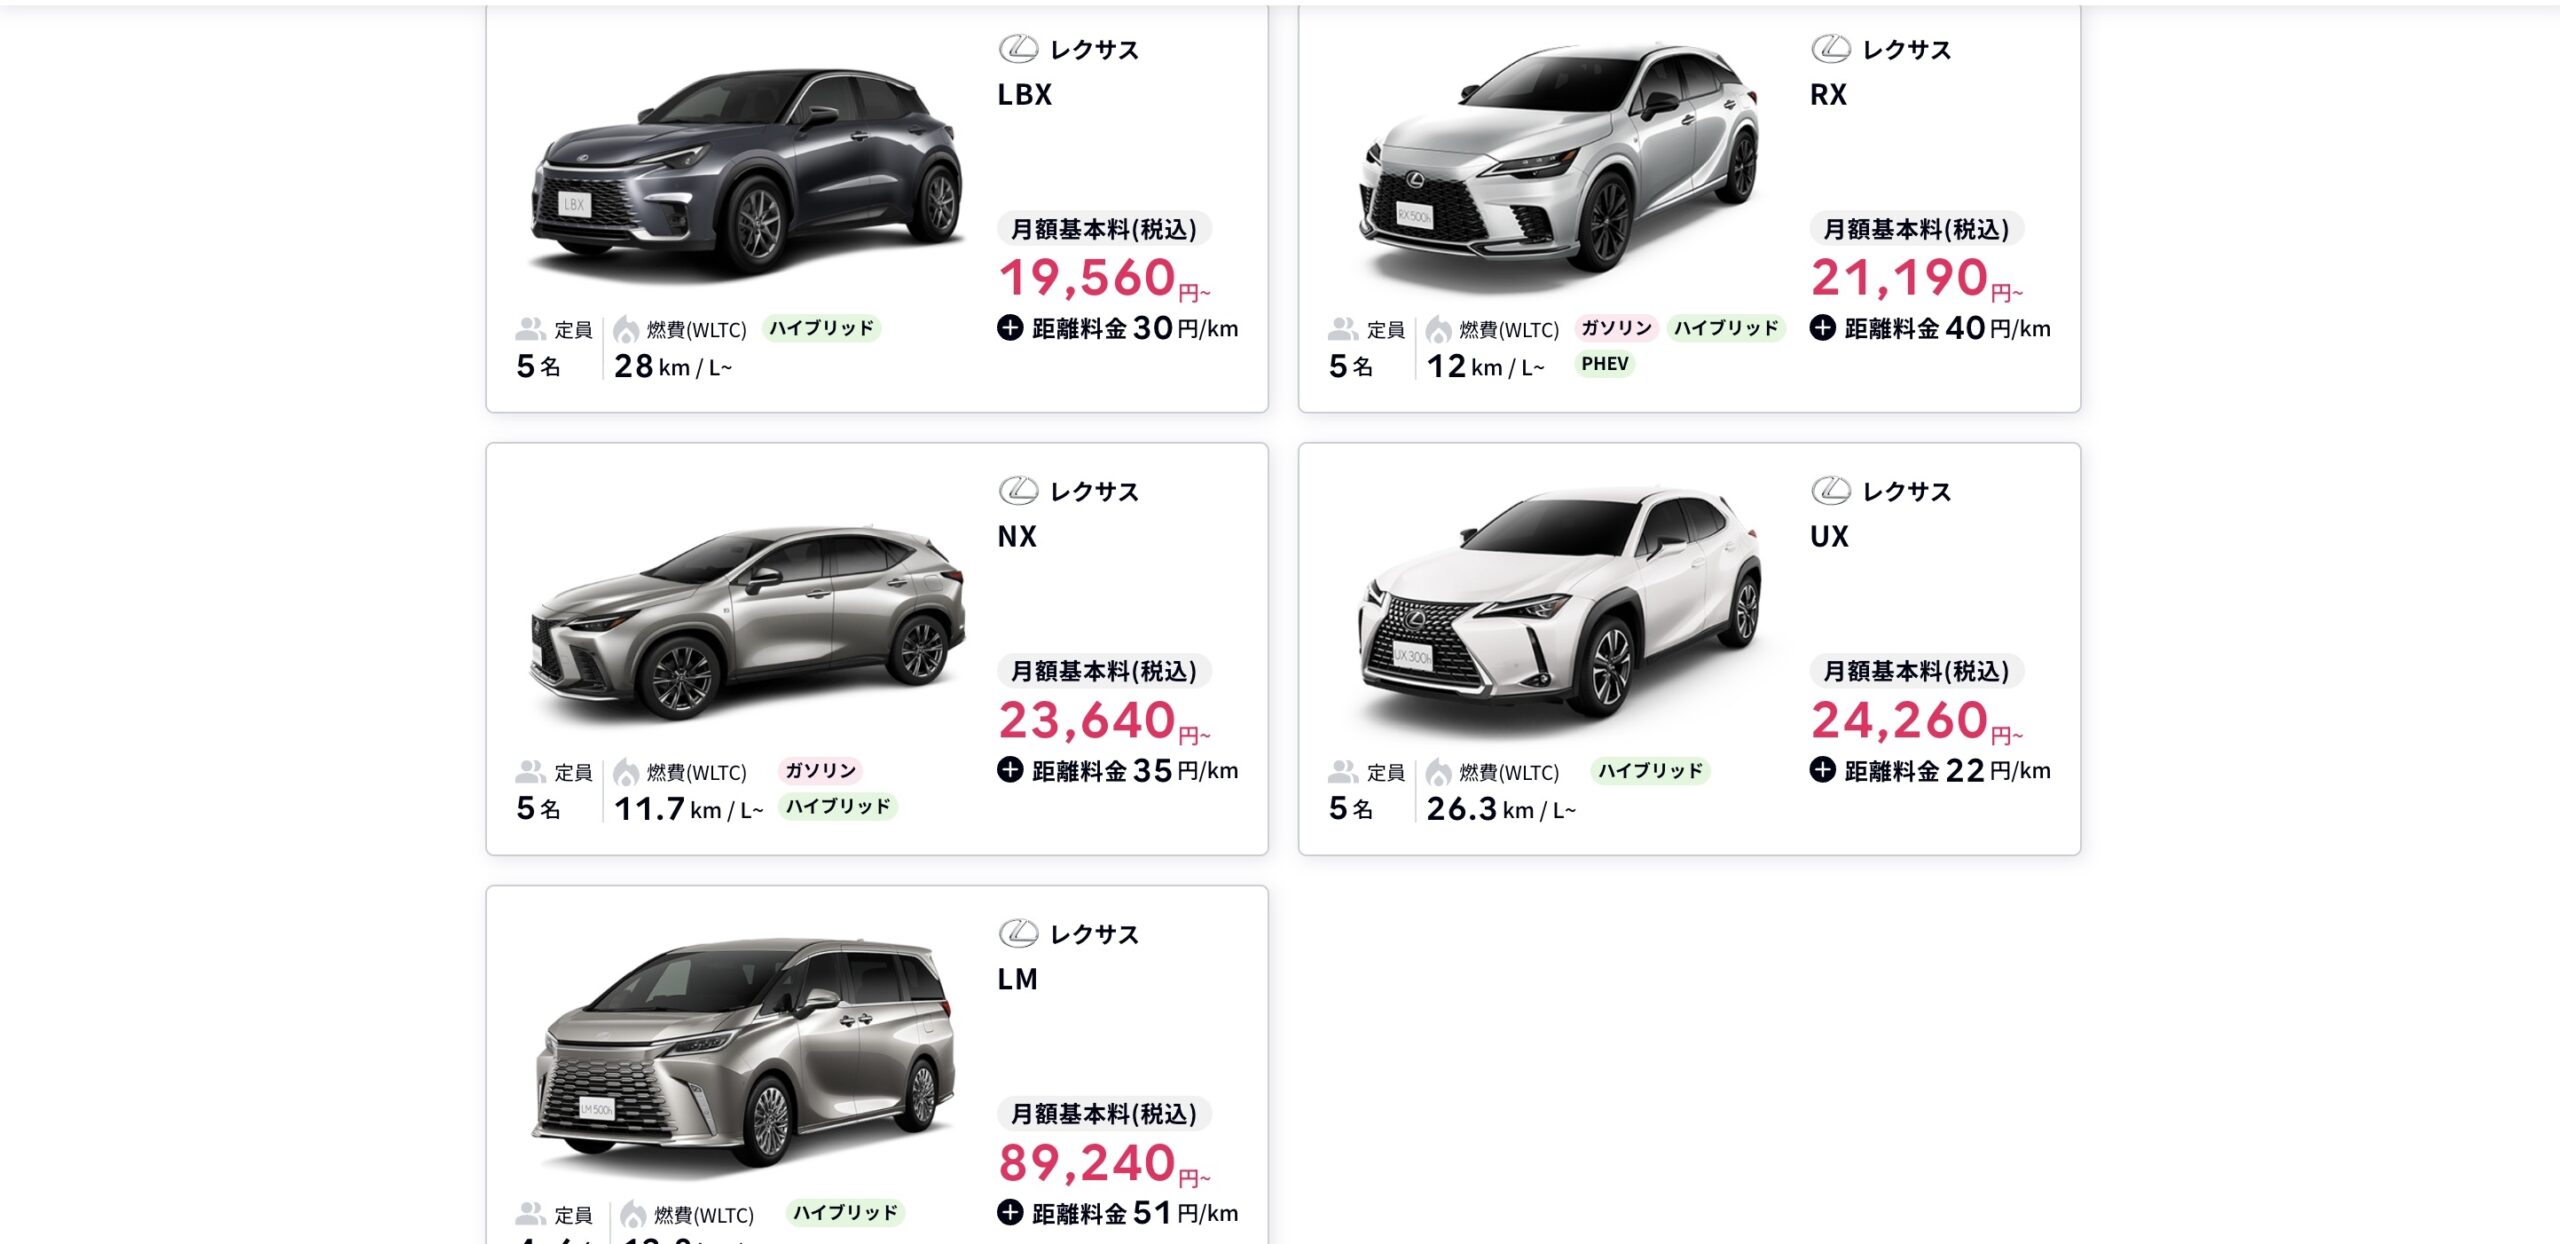Open the Lexus LBX car image

coord(747,172)
